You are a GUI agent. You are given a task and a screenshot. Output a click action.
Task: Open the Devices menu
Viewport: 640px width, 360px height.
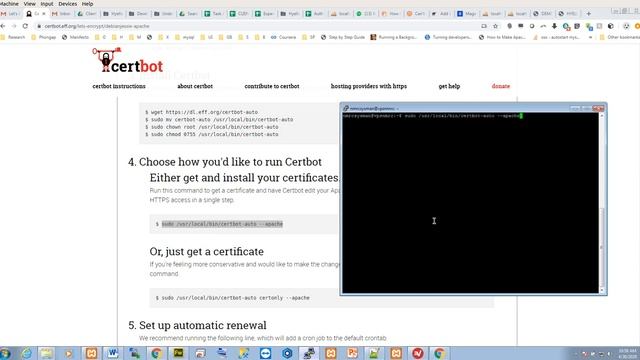(68, 4)
